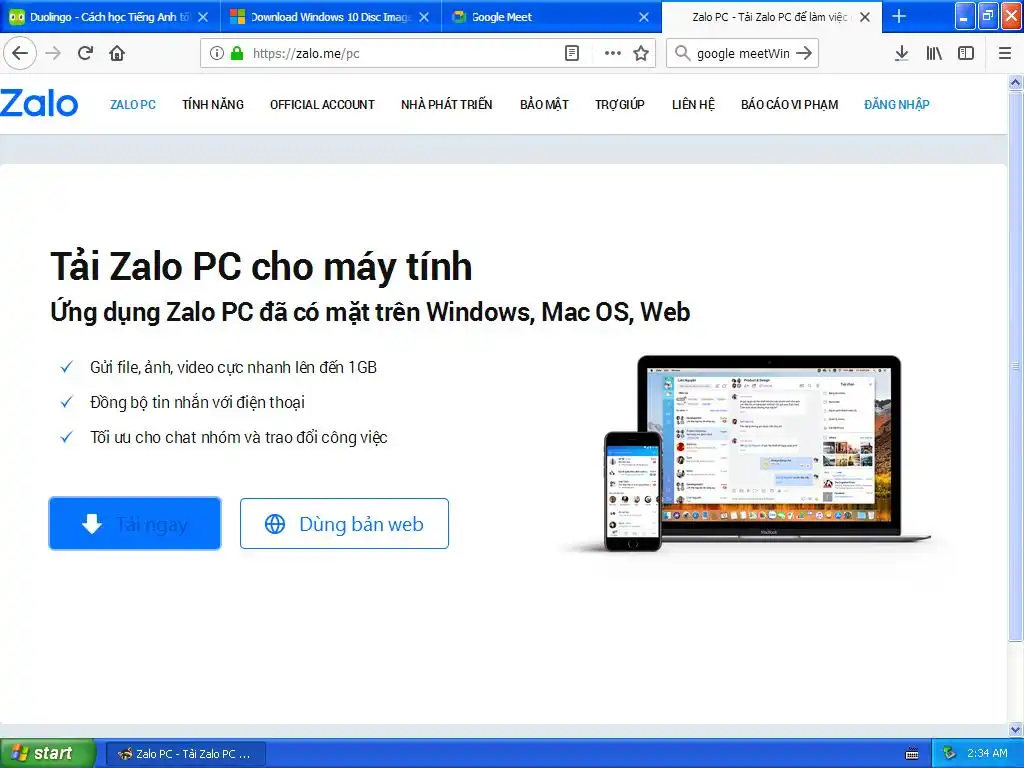Screen dimensions: 1024x768
Task: Open TRỢ GIÚP in navigation
Action: click(x=620, y=104)
